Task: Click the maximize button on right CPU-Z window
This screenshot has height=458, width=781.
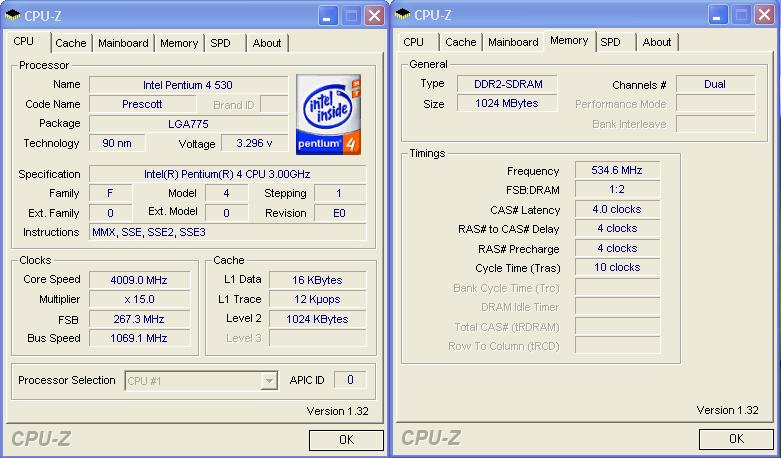Action: click(x=741, y=16)
